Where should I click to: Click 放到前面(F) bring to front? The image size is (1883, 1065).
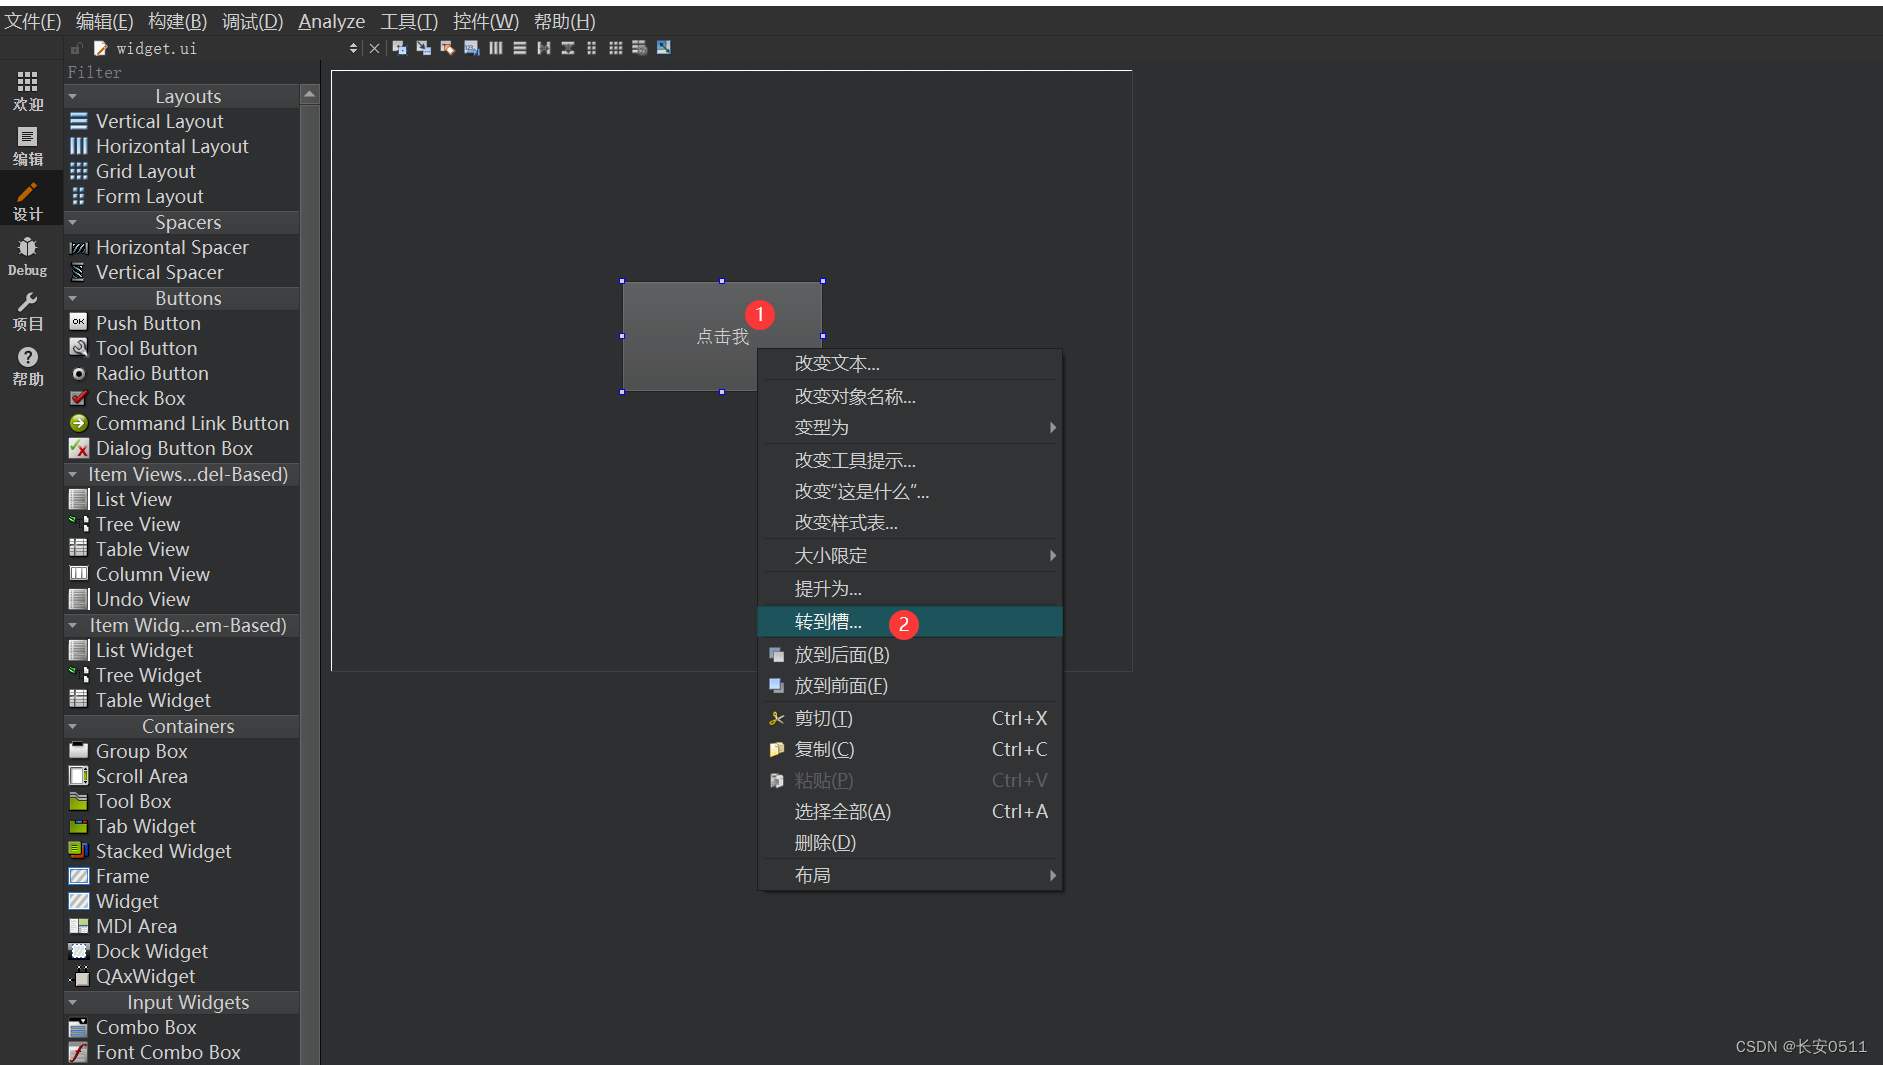[x=910, y=686]
